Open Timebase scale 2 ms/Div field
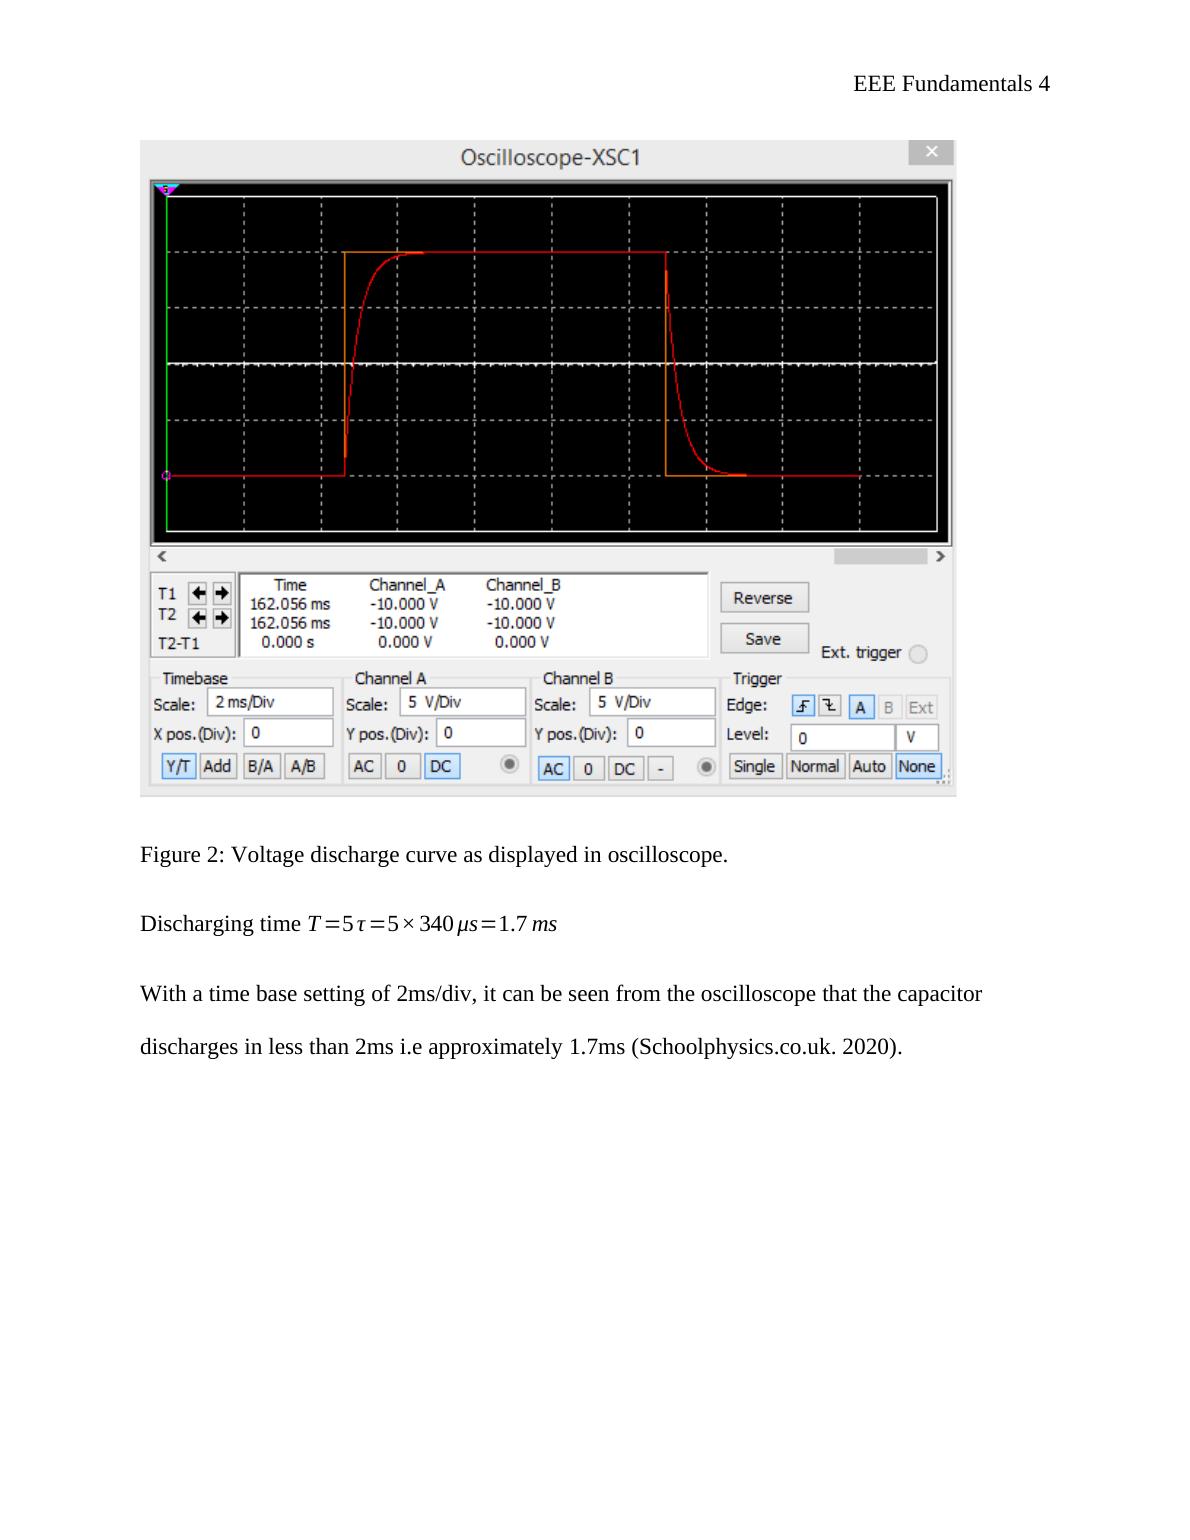Viewport: 1190px width, 1540px height. (270, 702)
